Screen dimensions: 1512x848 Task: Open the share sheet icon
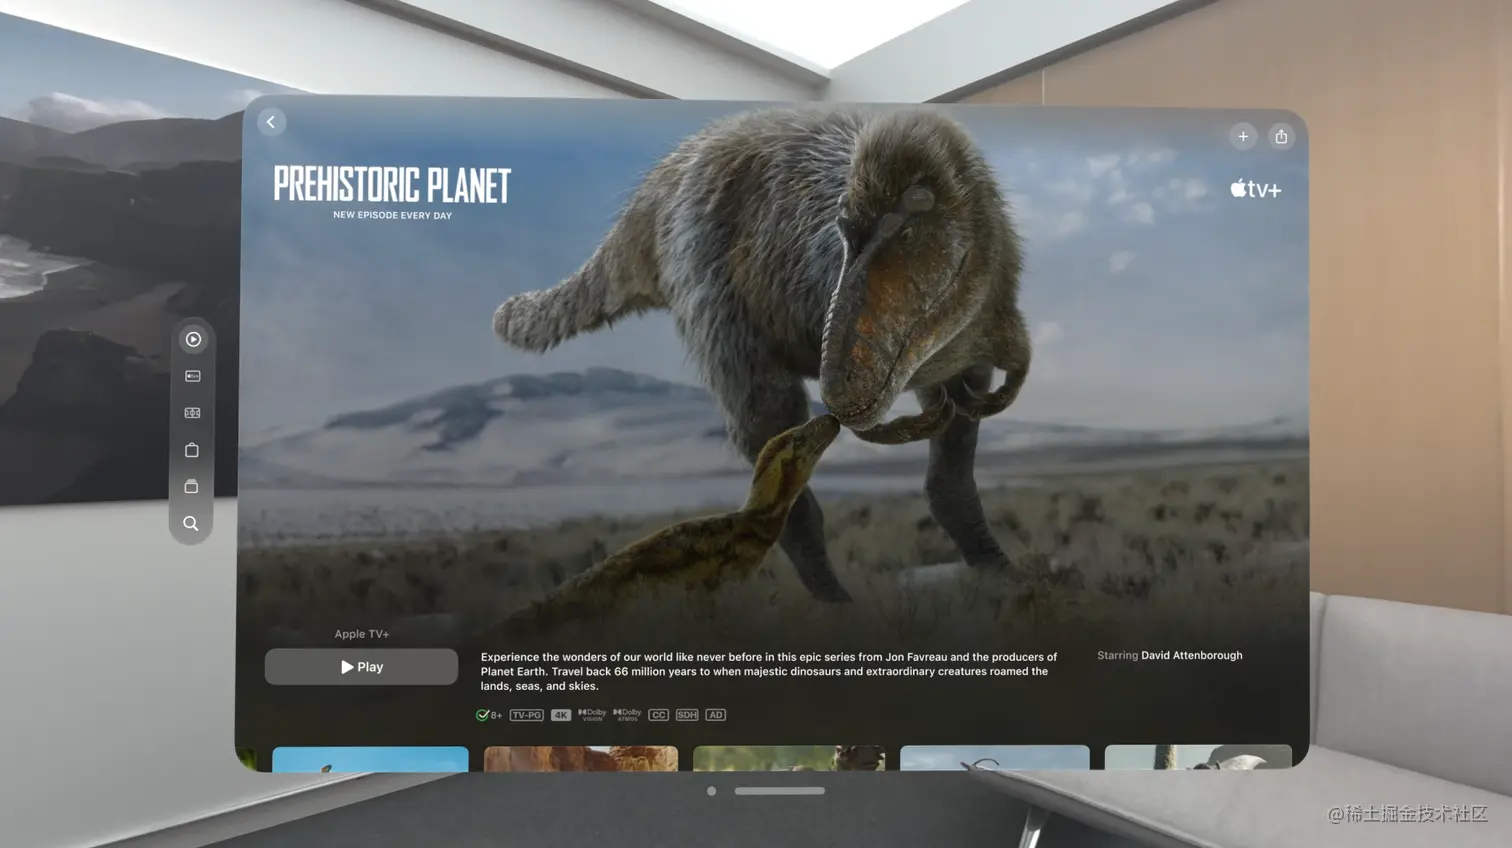(1281, 137)
